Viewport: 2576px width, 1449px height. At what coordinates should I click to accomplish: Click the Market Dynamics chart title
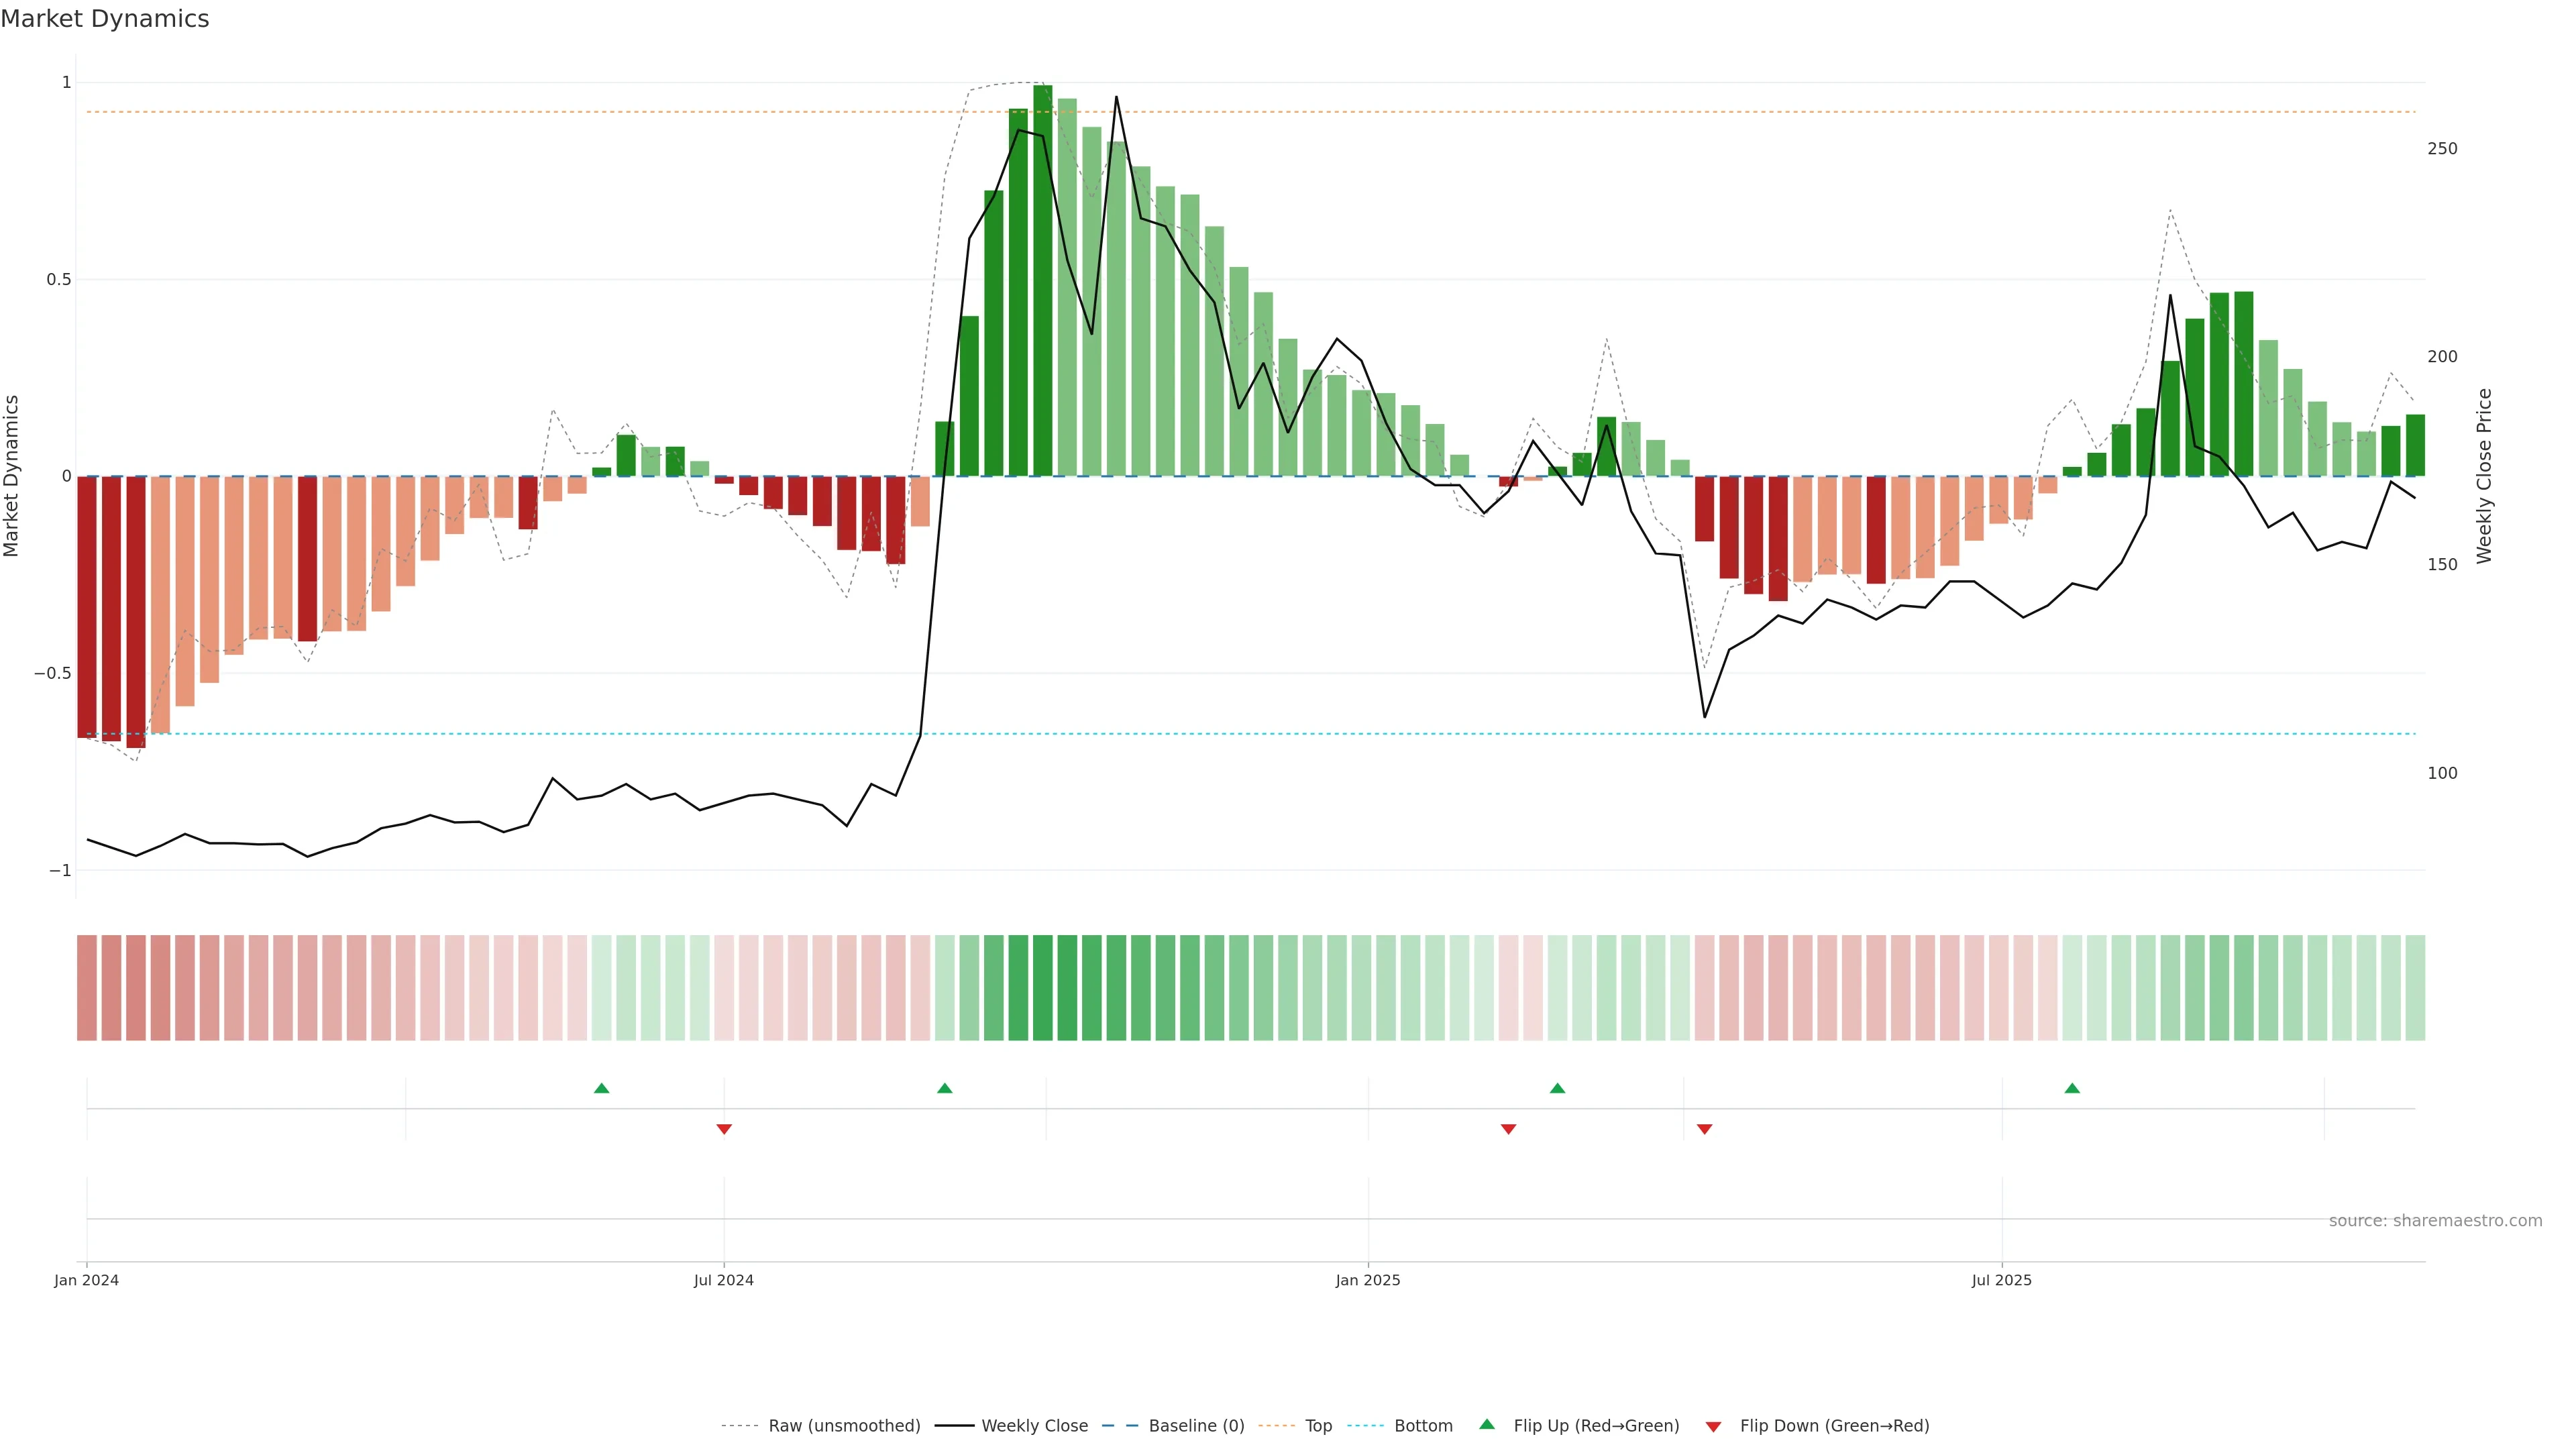[x=105, y=19]
